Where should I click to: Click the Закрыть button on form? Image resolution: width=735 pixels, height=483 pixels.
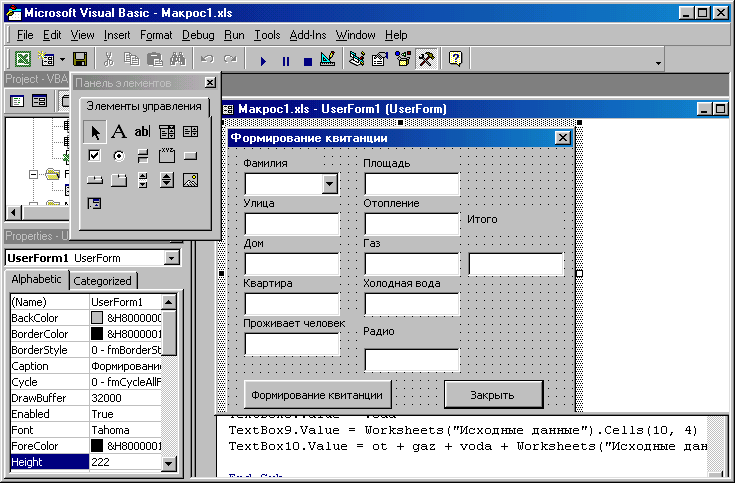[493, 395]
